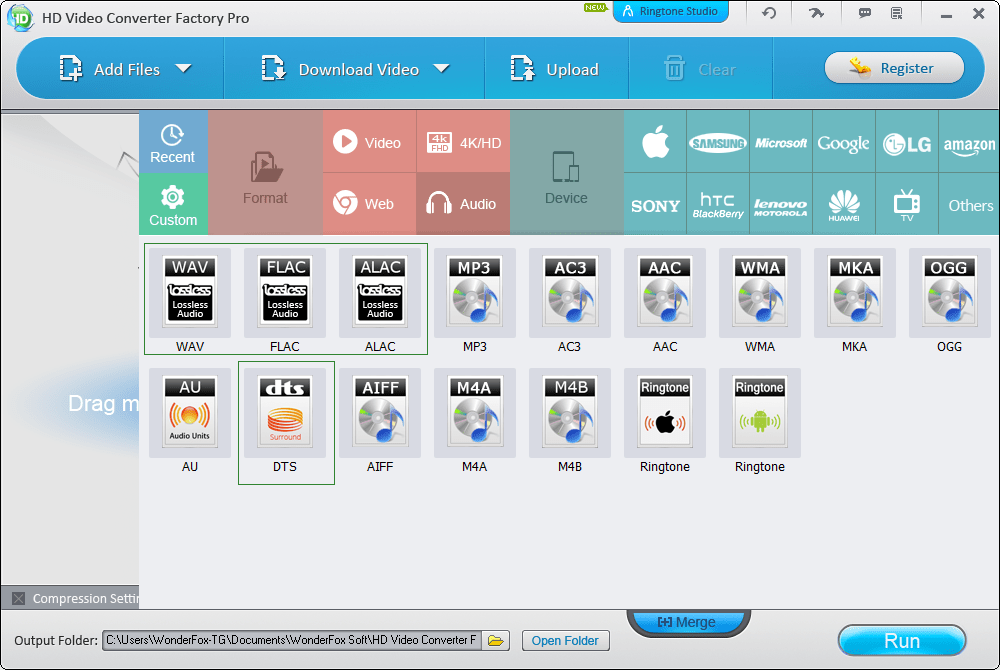Open the feedback chat icon
1000x670 pixels.
(865, 13)
